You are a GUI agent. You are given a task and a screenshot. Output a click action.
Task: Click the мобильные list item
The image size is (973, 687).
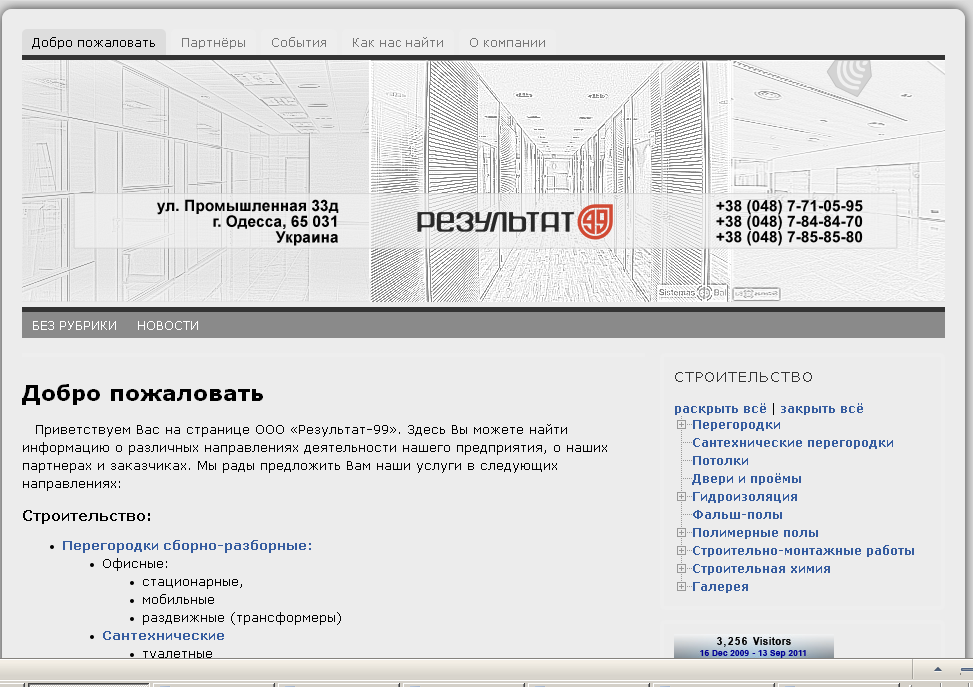pos(178,600)
